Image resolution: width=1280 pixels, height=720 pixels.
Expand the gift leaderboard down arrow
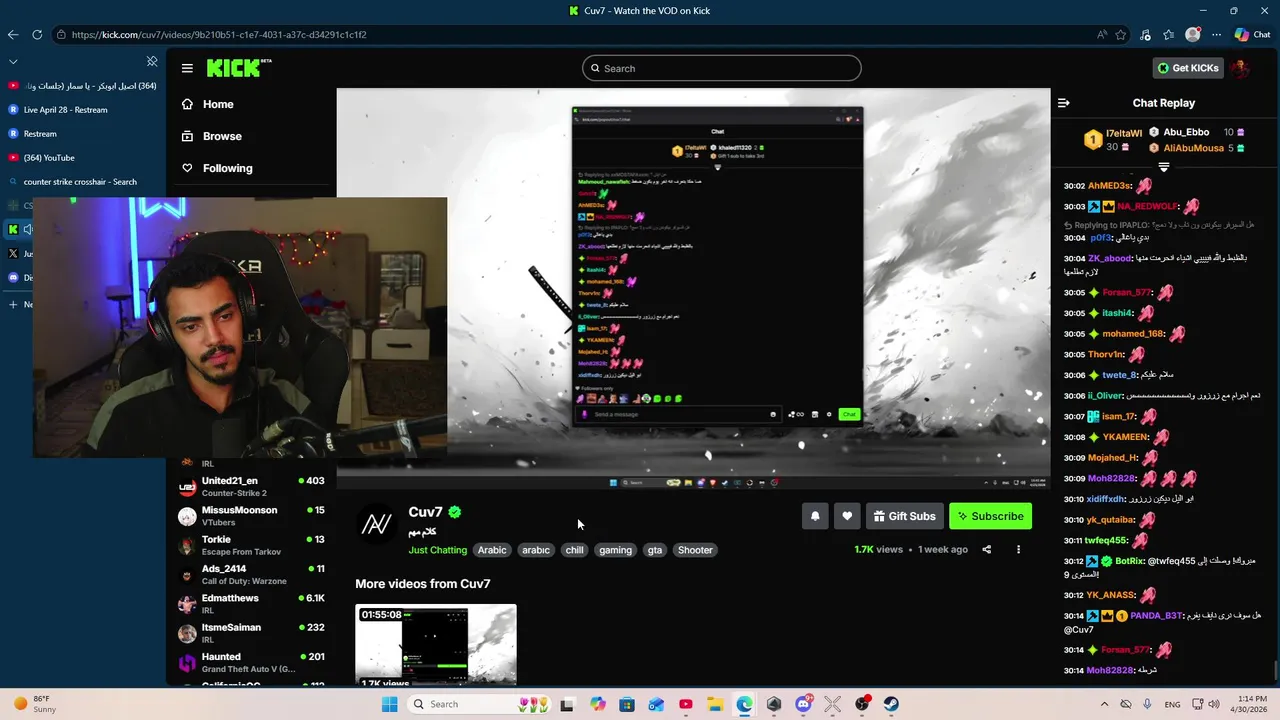[x=1164, y=166]
